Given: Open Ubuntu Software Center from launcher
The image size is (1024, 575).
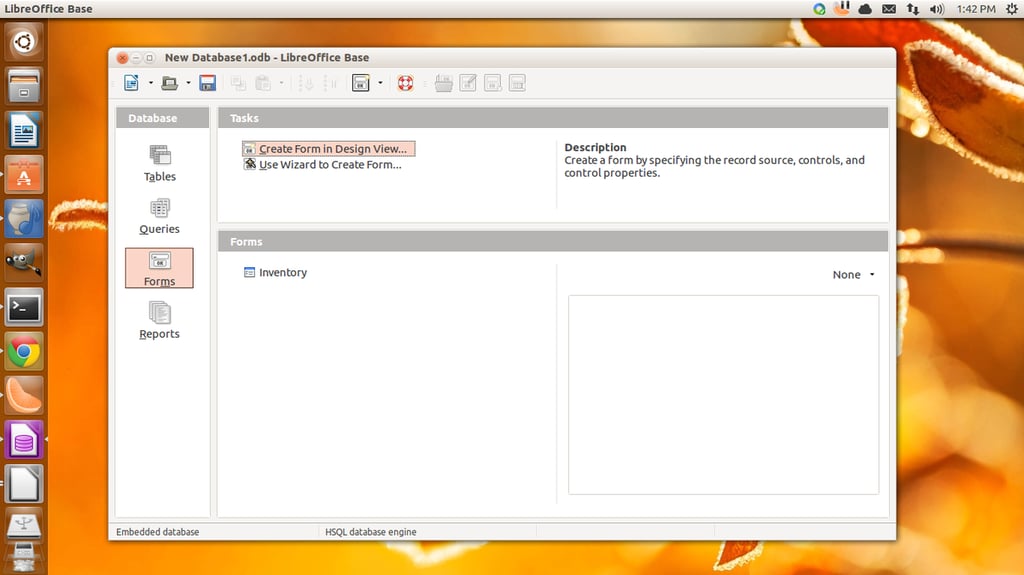Looking at the screenshot, I should pyautogui.click(x=24, y=174).
